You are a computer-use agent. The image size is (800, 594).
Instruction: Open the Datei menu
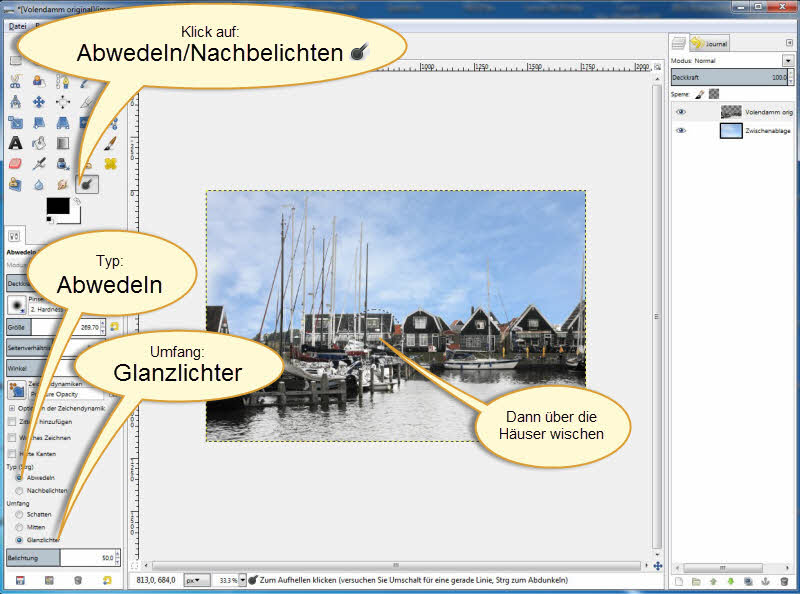point(17,26)
